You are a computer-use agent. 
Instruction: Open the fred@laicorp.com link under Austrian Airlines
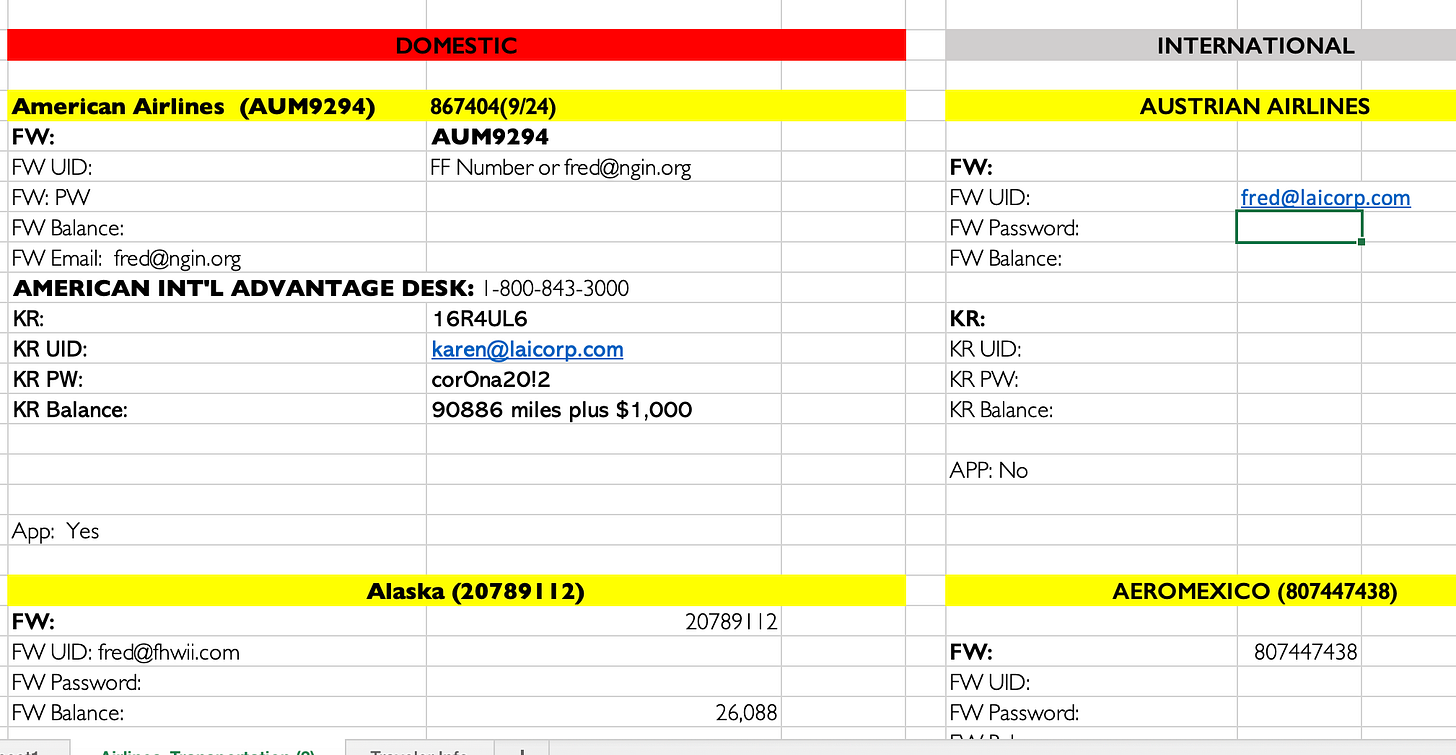click(1325, 197)
